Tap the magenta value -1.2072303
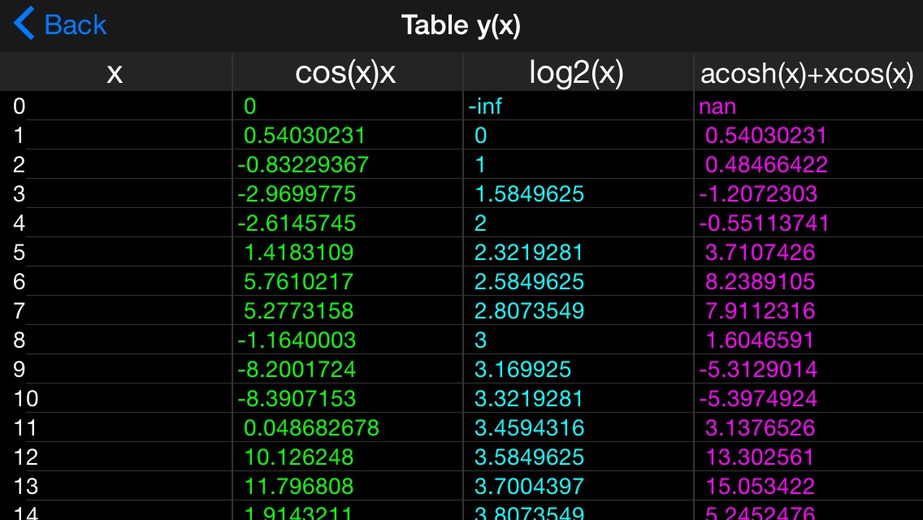923x520 pixels. pos(758,194)
